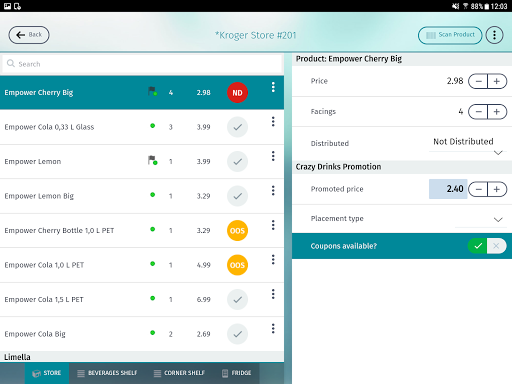Decrease Price with the minus button
Viewport: 512px width, 384px height.
pos(478,81)
